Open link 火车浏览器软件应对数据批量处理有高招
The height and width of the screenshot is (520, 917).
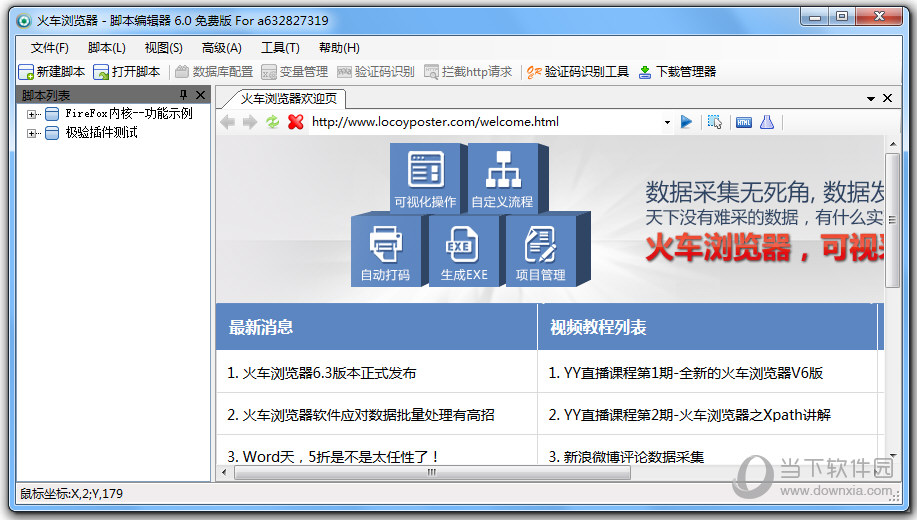tap(368, 415)
